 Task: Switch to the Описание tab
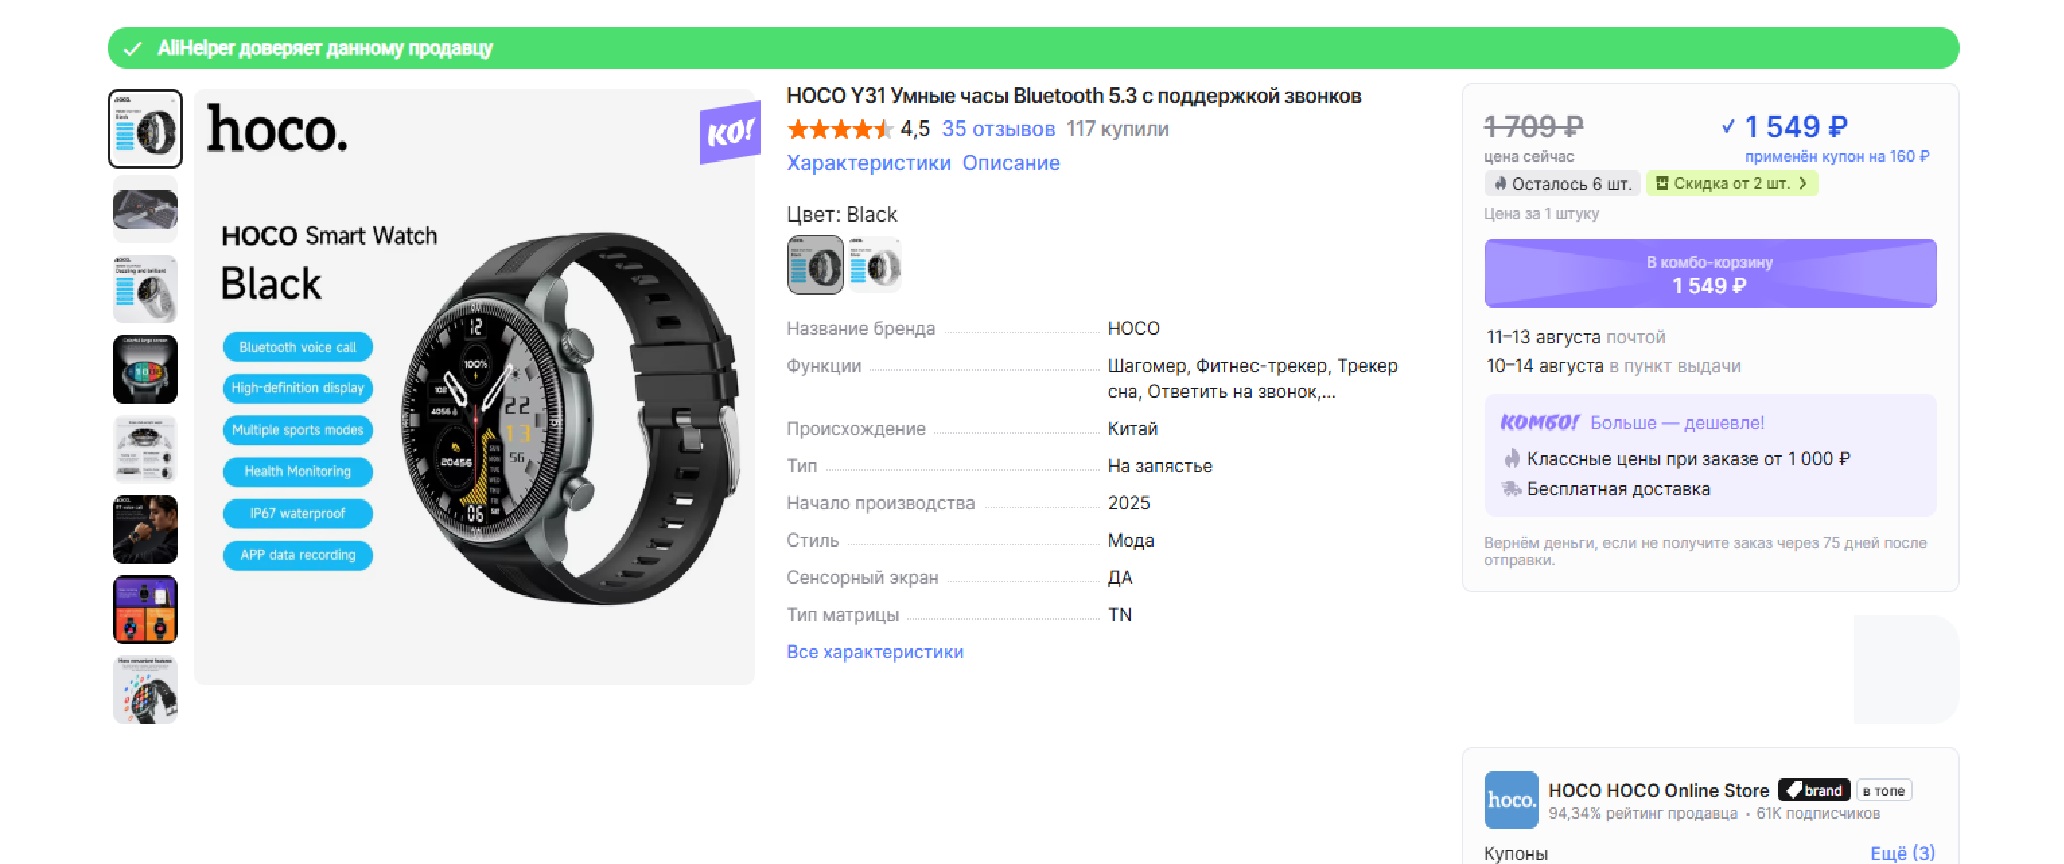click(1011, 163)
